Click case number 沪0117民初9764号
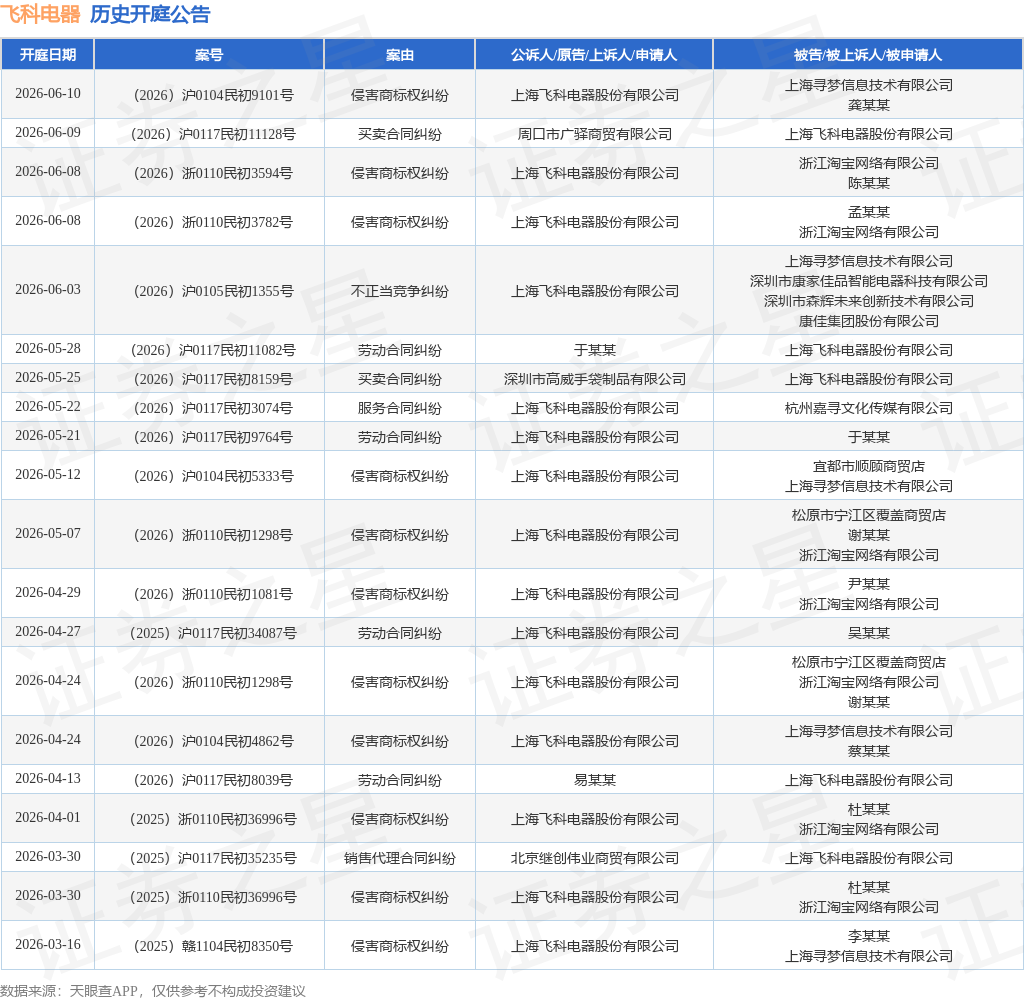Image resolution: width=1024 pixels, height=1000 pixels. (x=214, y=438)
